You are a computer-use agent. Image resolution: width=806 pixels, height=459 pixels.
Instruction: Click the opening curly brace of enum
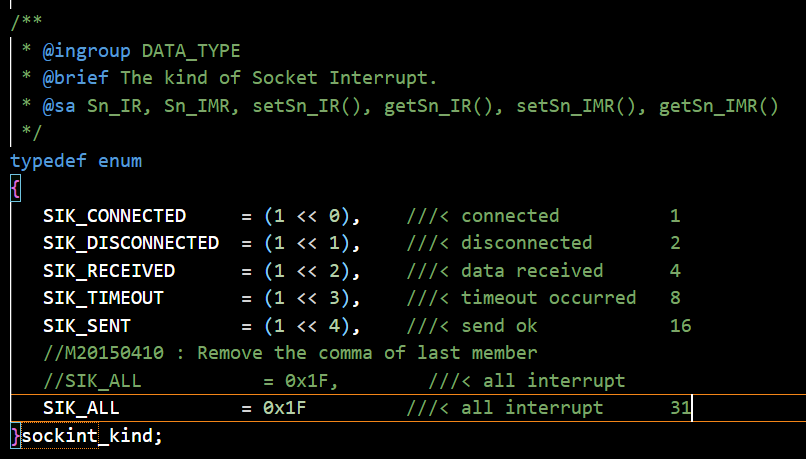pos(15,189)
